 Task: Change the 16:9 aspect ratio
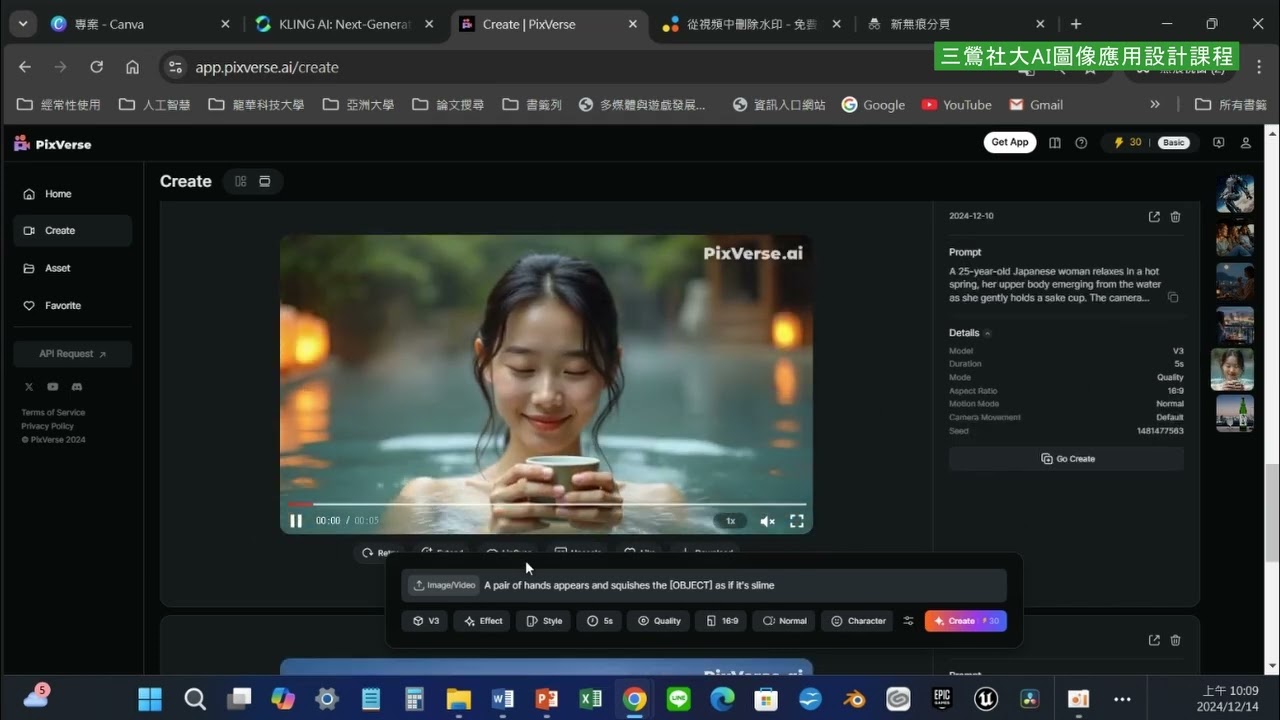(720, 621)
